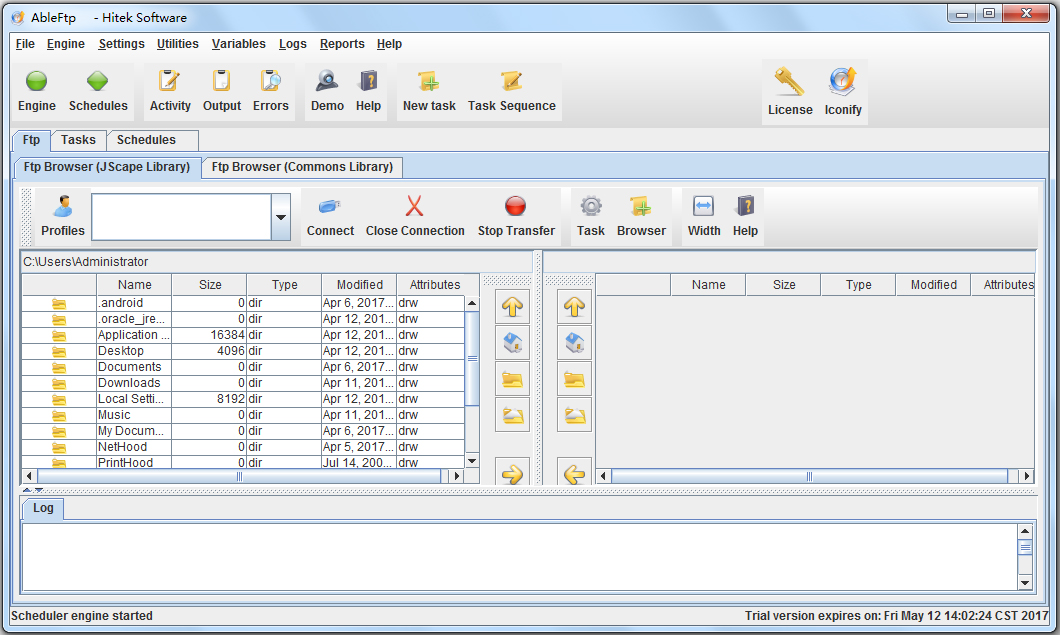Viewport: 1060px width, 635px height.
Task: Sort local files by Size header
Action: click(x=210, y=285)
